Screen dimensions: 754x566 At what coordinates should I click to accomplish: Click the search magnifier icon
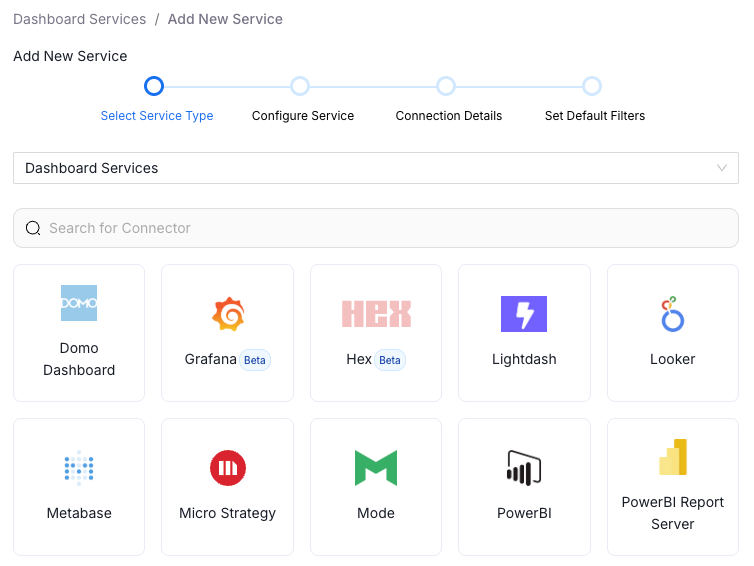tap(33, 228)
